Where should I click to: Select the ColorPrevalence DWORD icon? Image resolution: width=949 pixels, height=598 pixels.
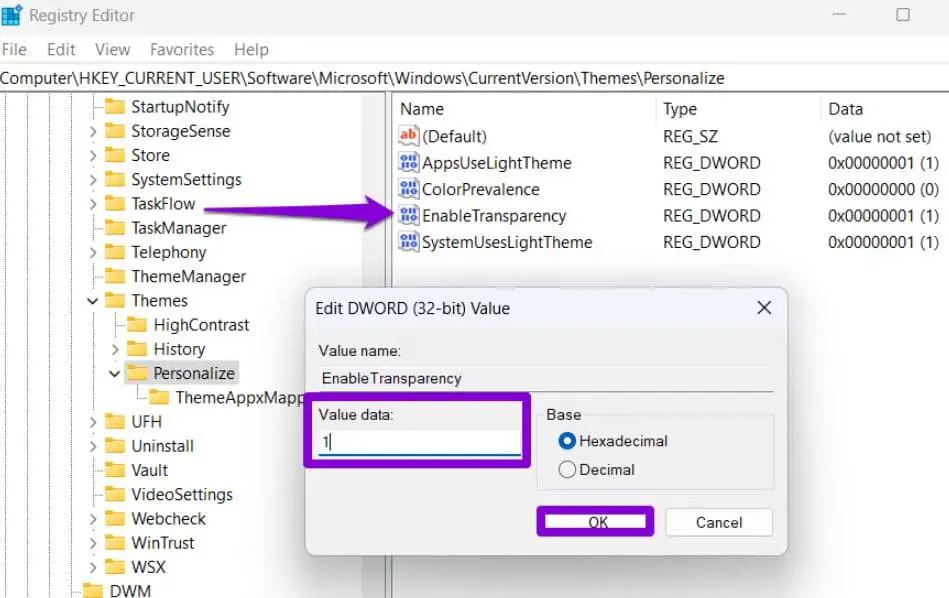pos(409,189)
